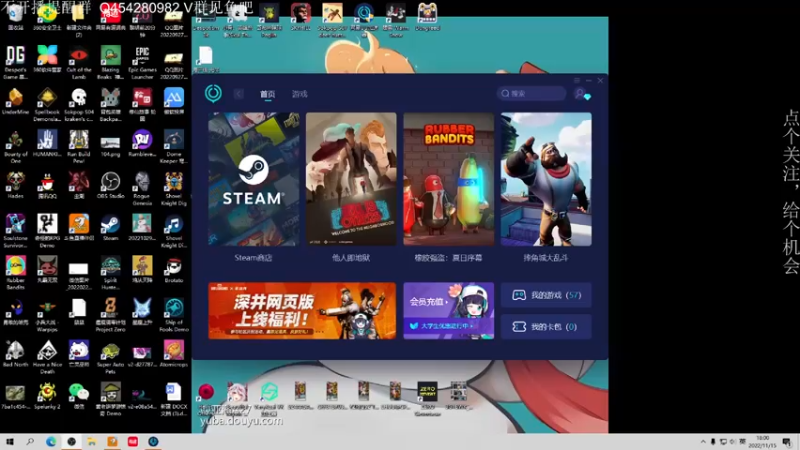Open Rogue Genesia desktop shortcut
This screenshot has height=450, width=800.
[x=142, y=189]
